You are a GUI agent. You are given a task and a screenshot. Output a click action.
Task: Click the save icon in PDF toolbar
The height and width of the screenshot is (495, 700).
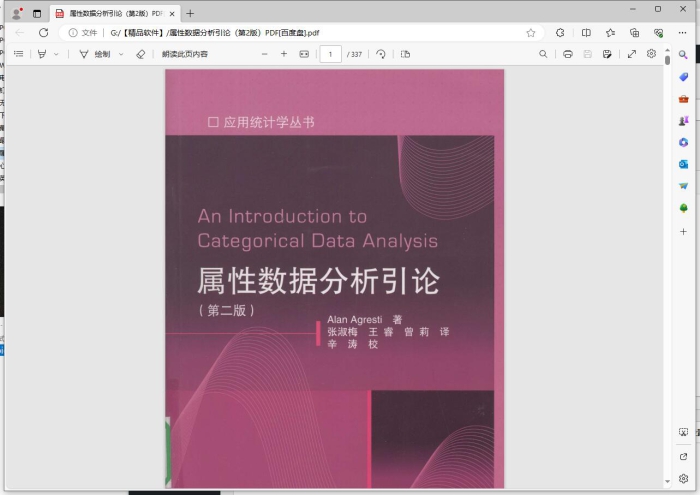pos(588,54)
